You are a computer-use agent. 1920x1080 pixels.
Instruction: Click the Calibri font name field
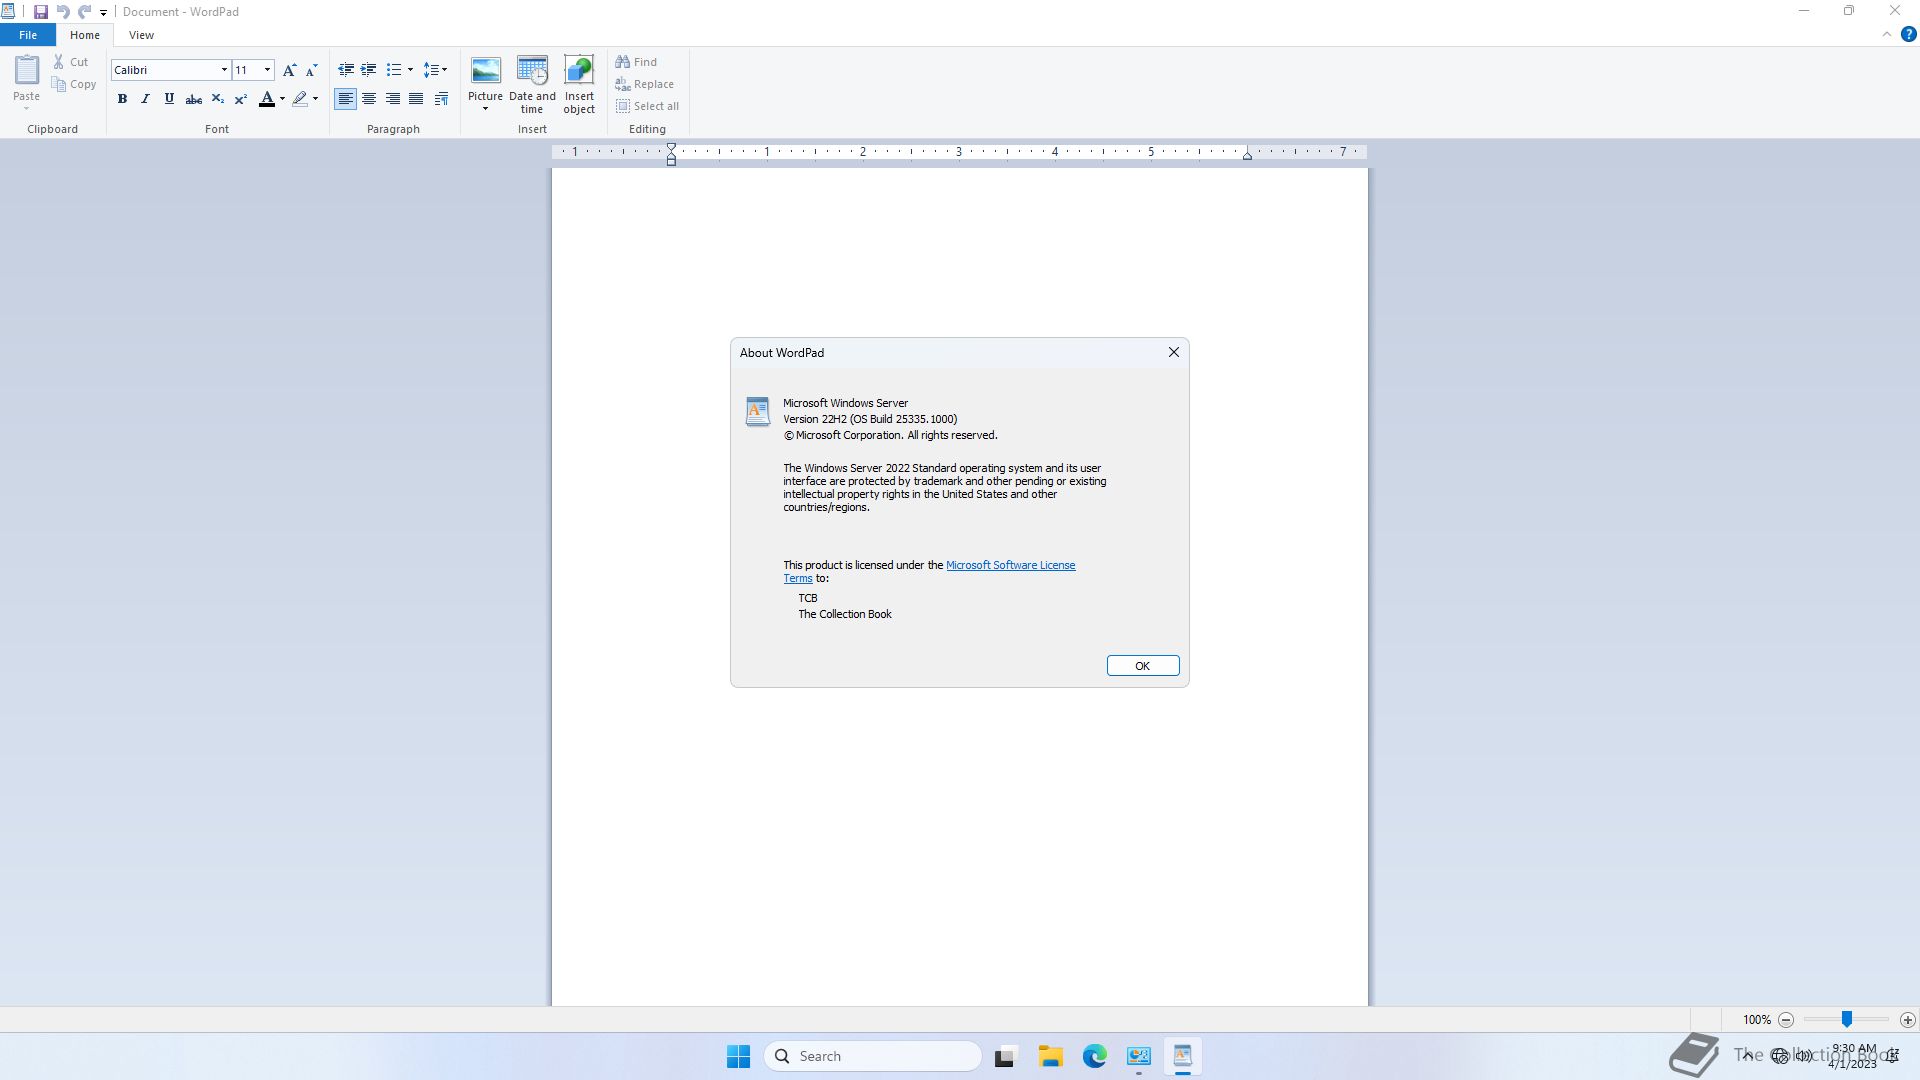165,70
